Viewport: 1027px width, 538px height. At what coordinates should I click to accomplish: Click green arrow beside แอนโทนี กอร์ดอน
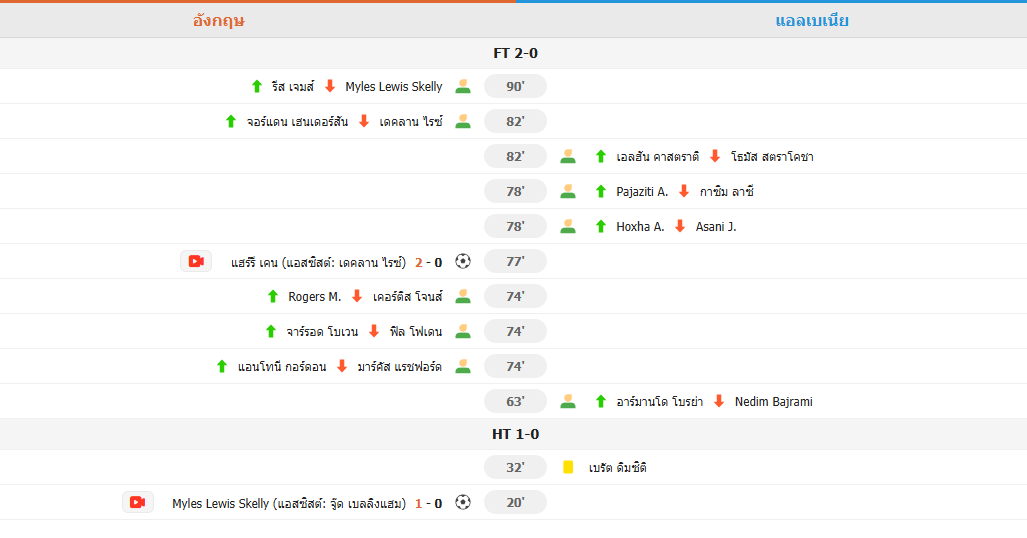pyautogui.click(x=222, y=366)
